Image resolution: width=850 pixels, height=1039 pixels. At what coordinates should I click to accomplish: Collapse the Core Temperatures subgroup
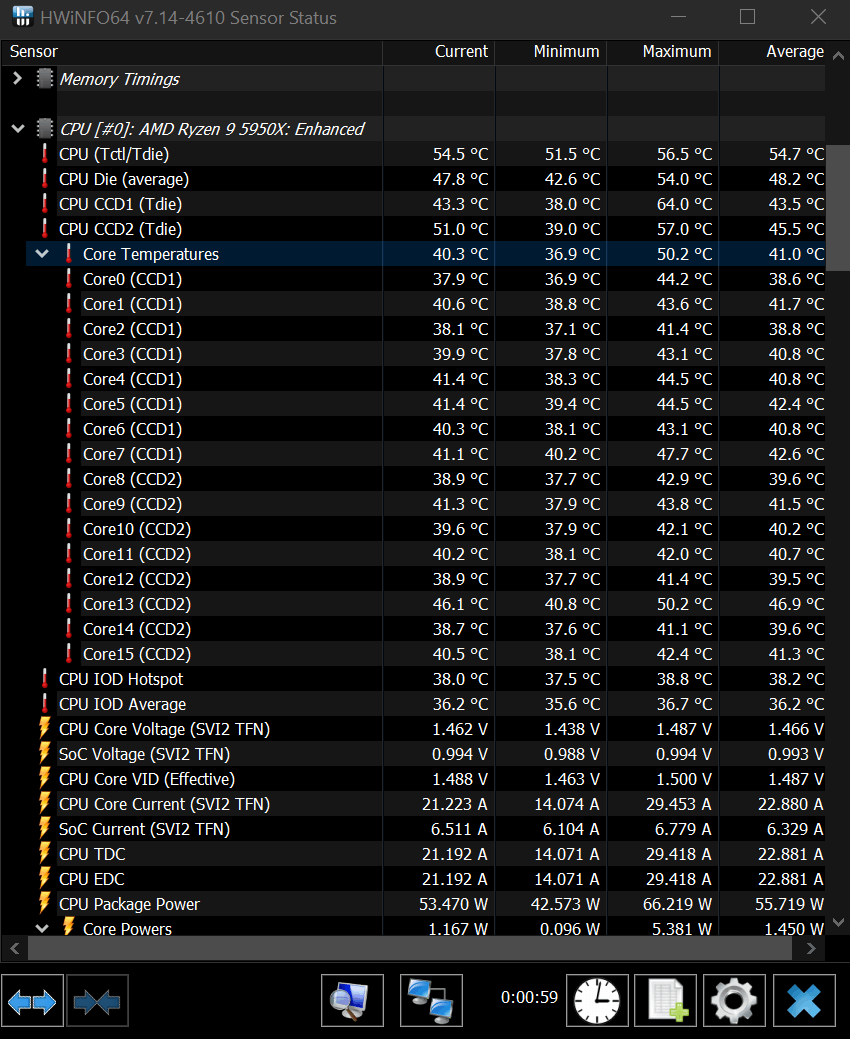pos(42,254)
